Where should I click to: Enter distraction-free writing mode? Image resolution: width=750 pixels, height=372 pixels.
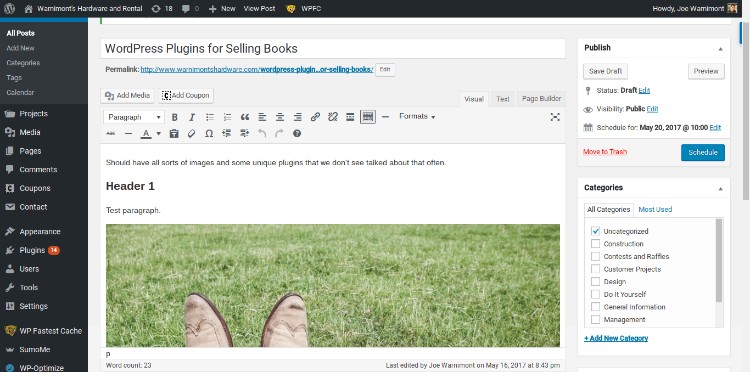click(555, 117)
